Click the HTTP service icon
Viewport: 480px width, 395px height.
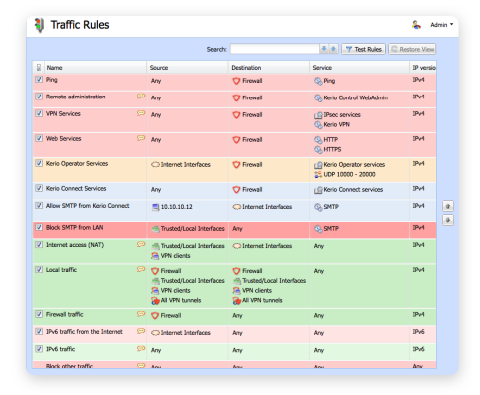[x=318, y=140]
